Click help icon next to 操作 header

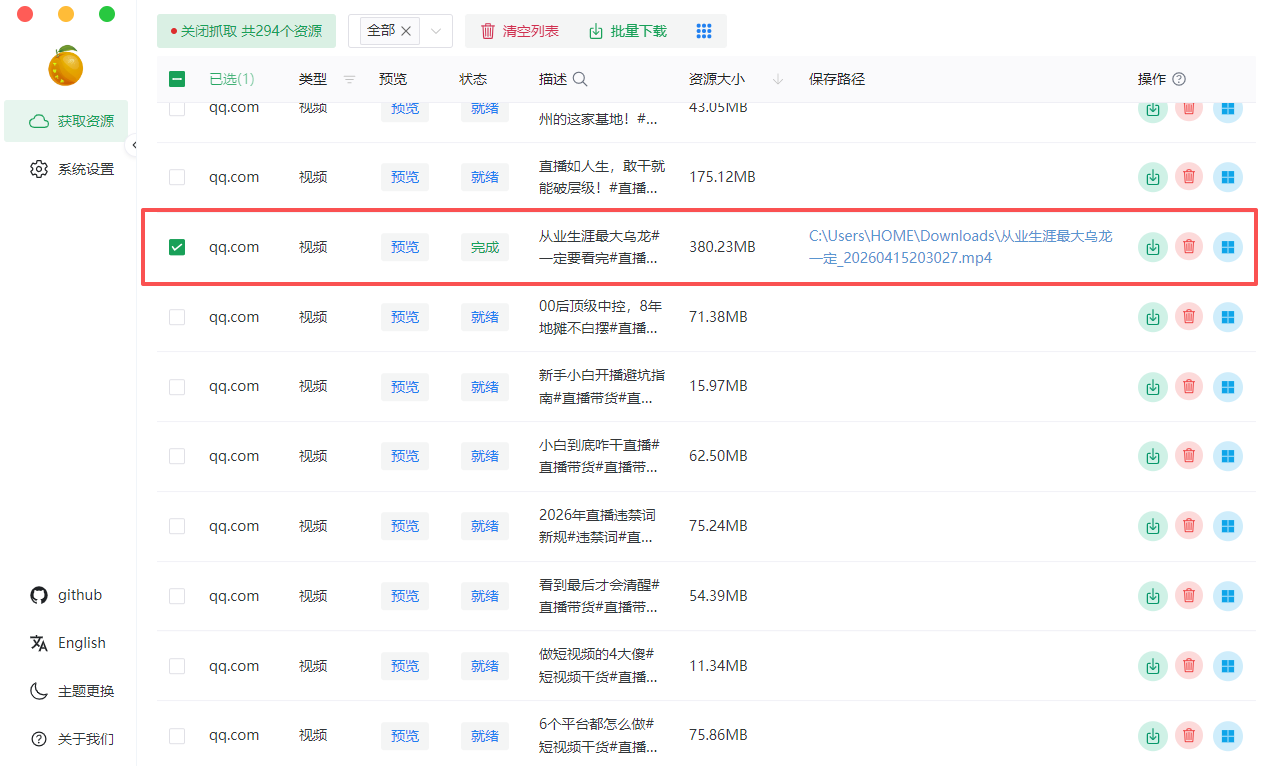coord(1179,80)
